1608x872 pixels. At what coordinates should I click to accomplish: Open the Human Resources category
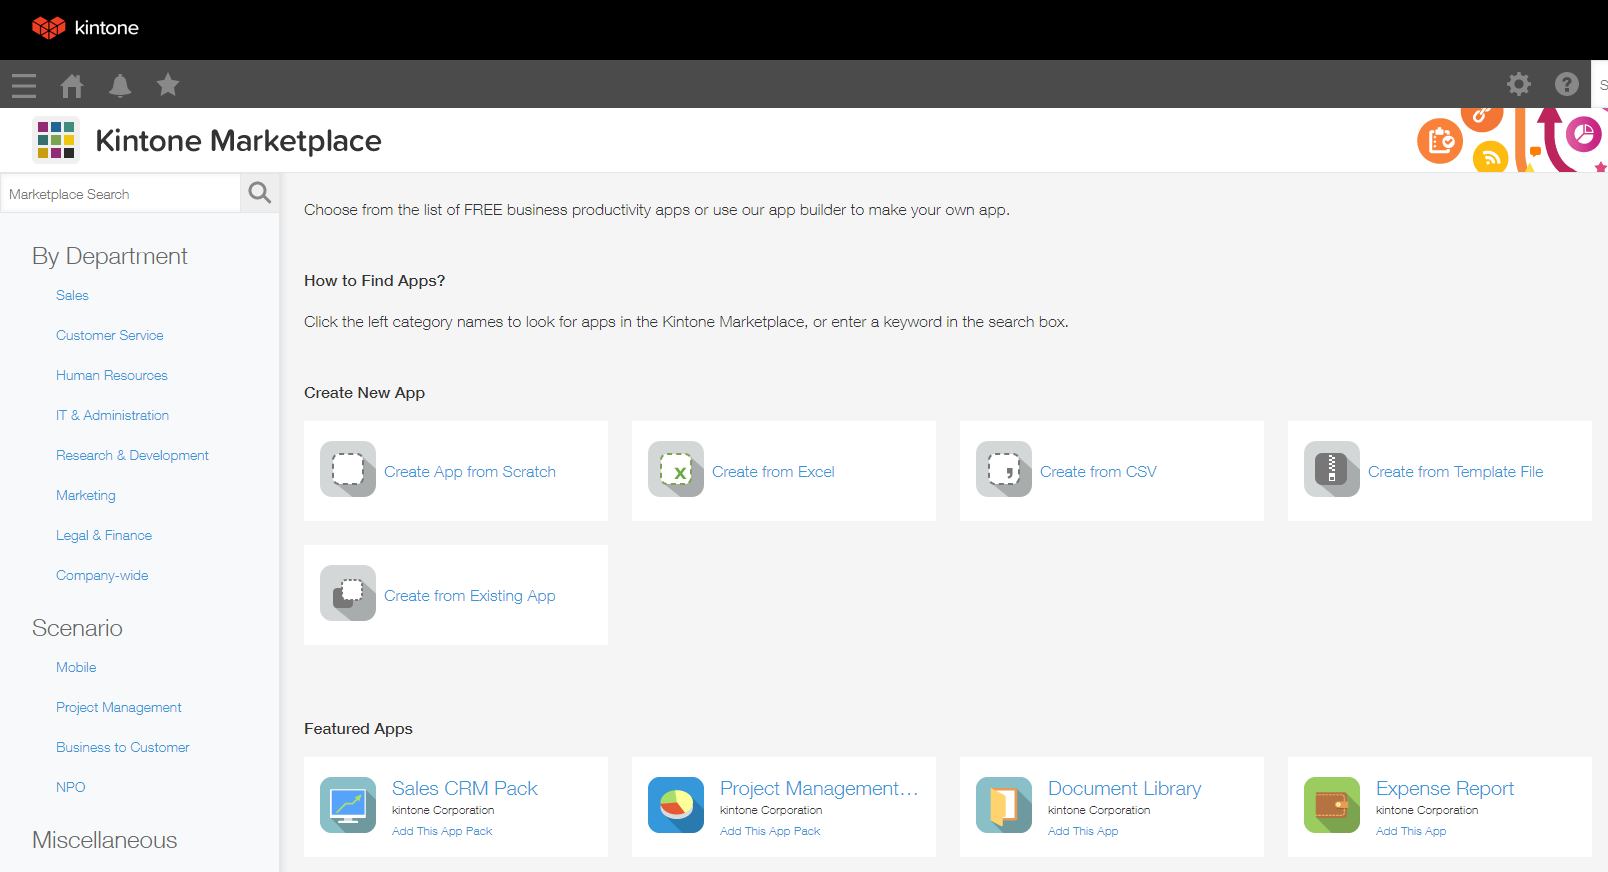point(112,376)
